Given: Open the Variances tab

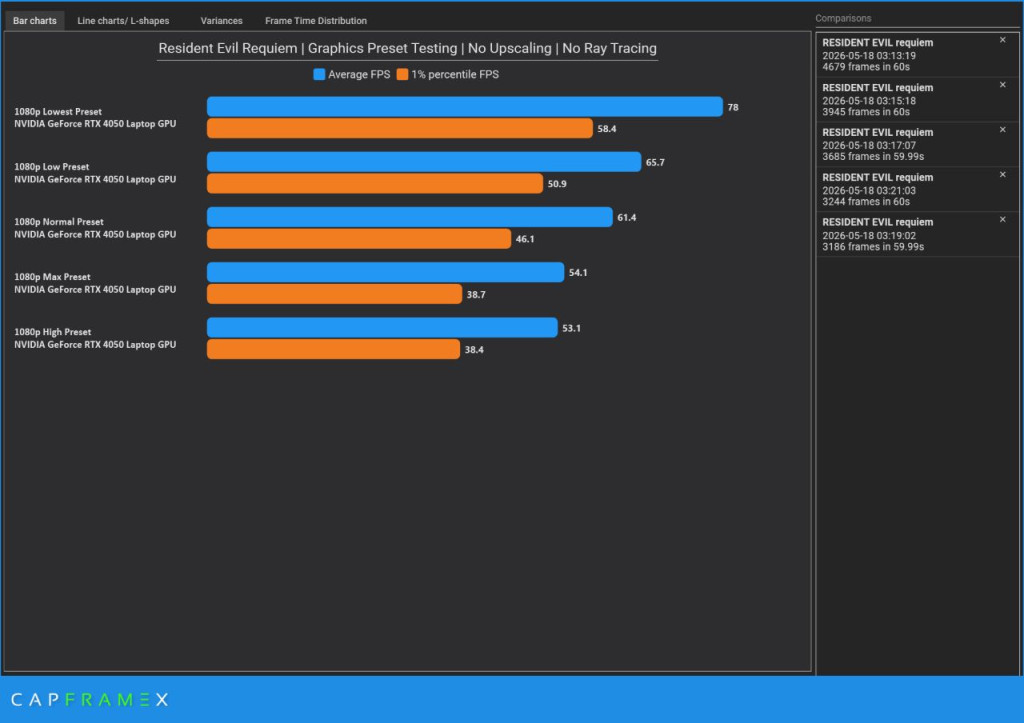Looking at the screenshot, I should 221,21.
